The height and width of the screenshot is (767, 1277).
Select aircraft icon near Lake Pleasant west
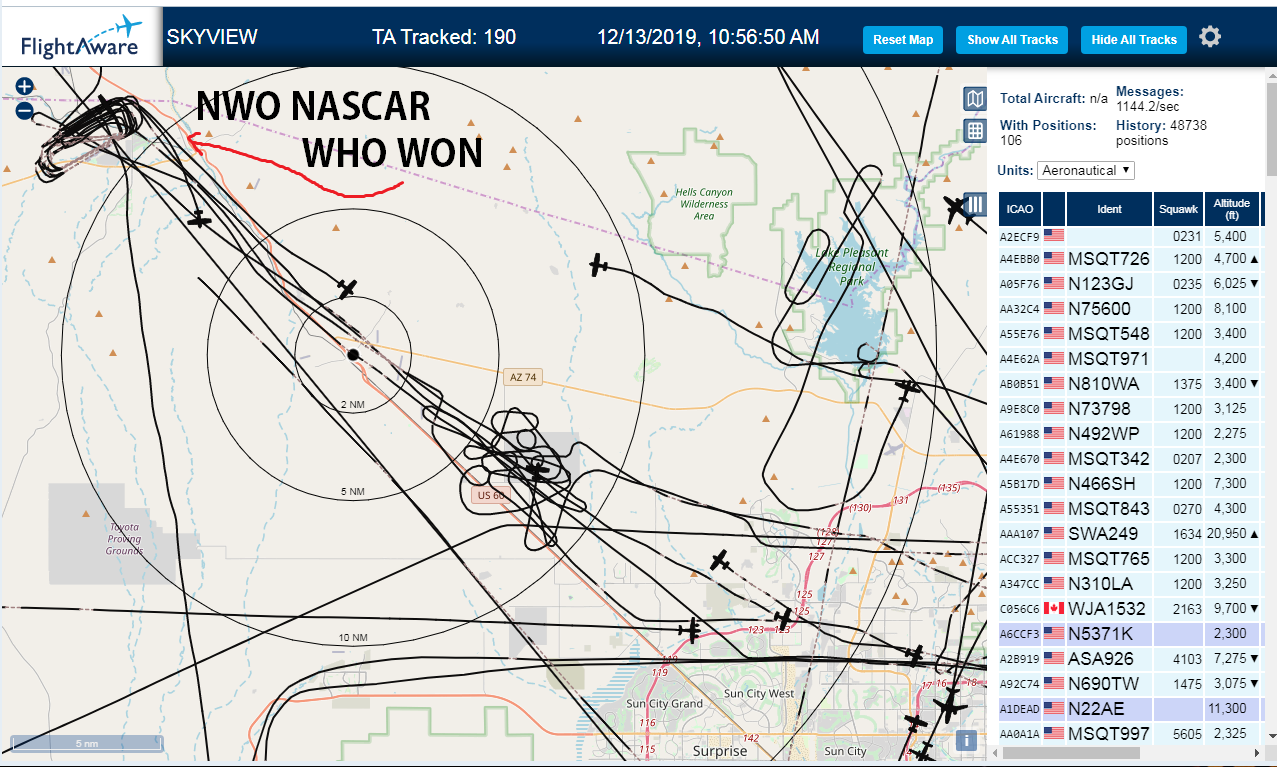point(598,265)
